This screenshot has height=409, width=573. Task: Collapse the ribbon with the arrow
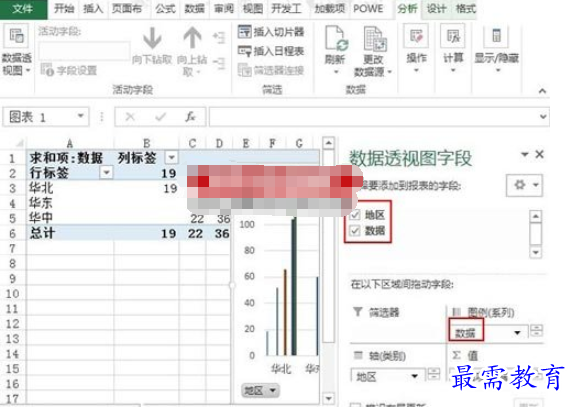click(x=542, y=91)
